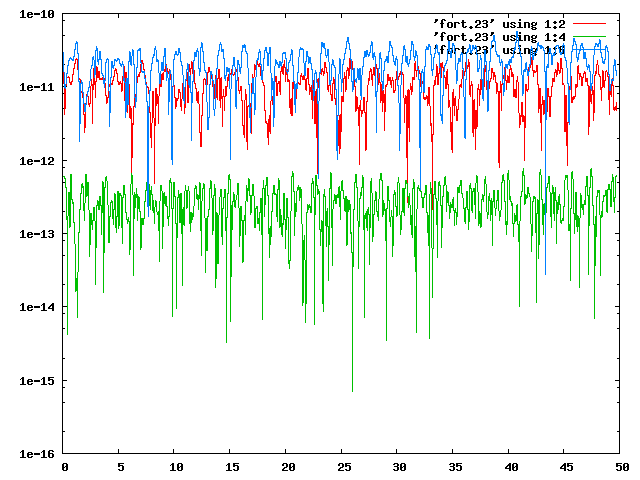Screen dimensions: 640x480
Task: Click the 1e-10 y-axis label
Action: point(37,14)
